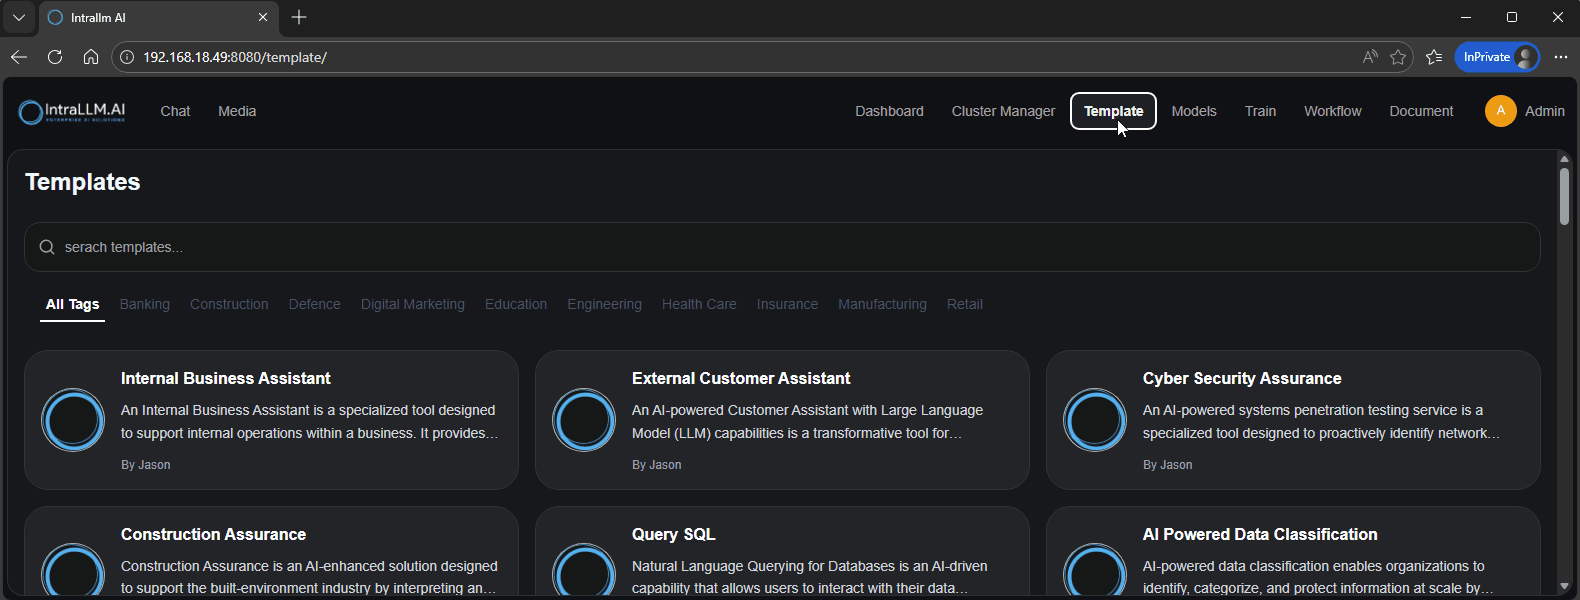1580x600 pixels.
Task: Click the Admin avatar icon
Action: pos(1500,111)
